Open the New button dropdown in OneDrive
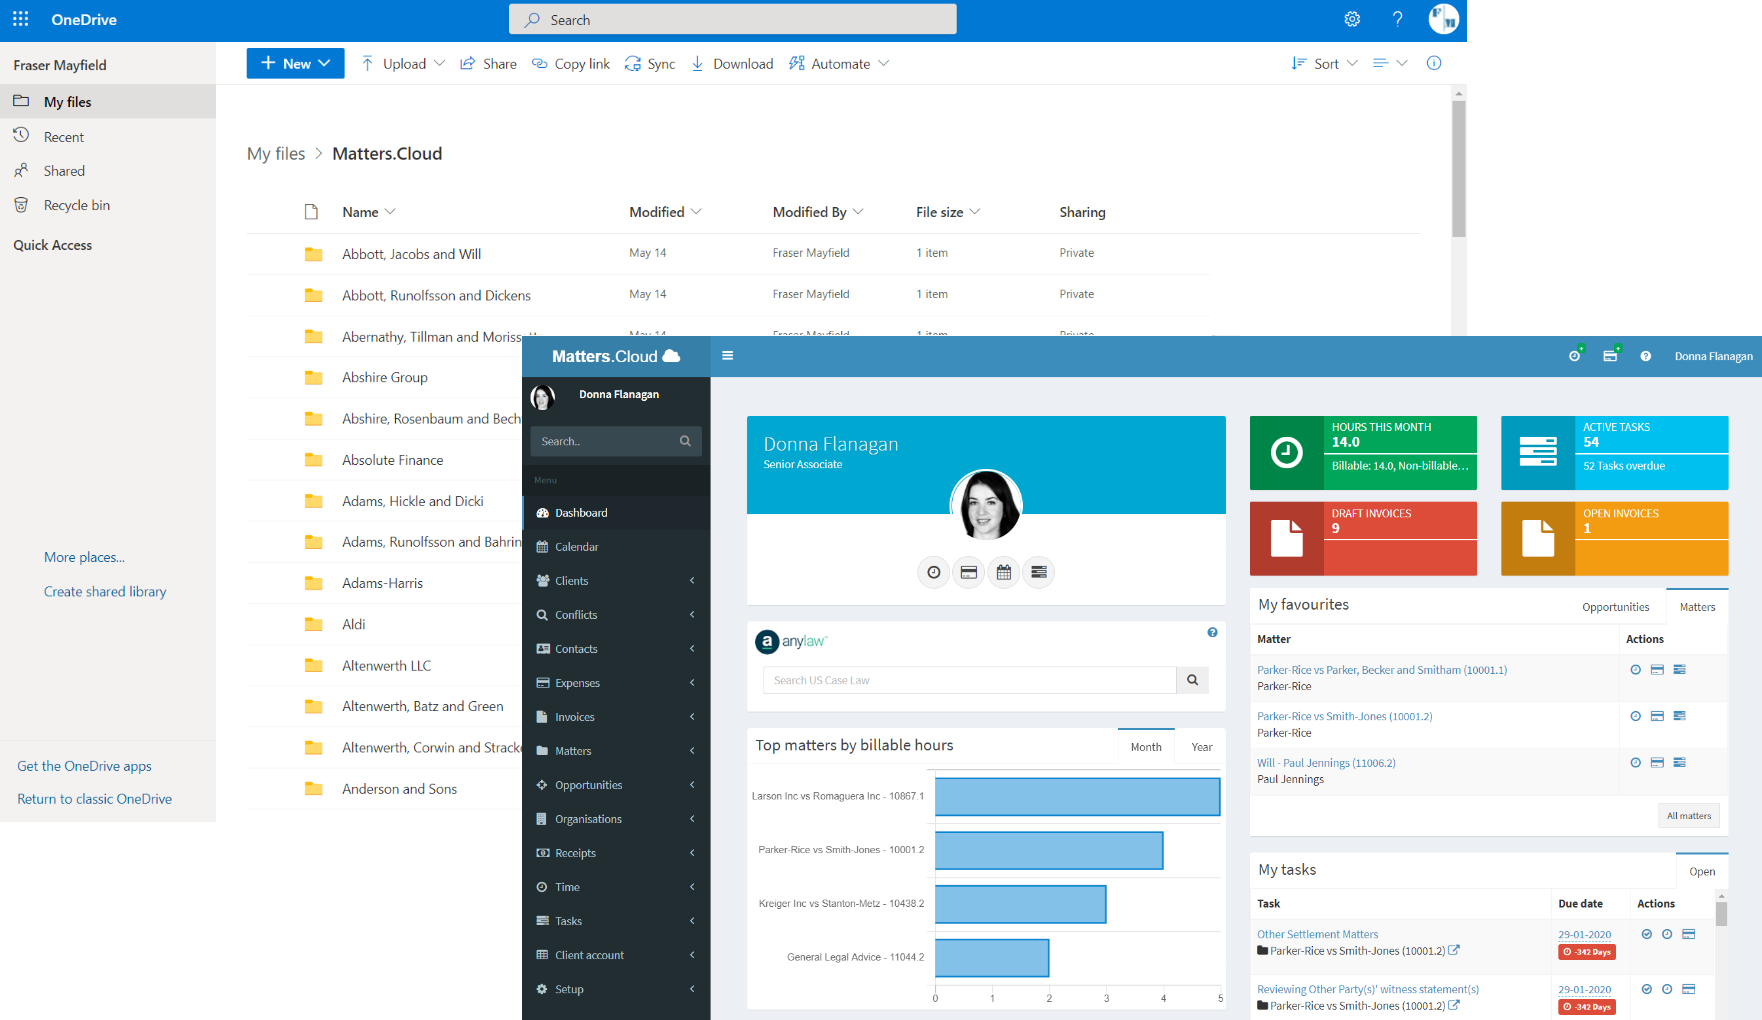1762x1020 pixels. [x=324, y=63]
